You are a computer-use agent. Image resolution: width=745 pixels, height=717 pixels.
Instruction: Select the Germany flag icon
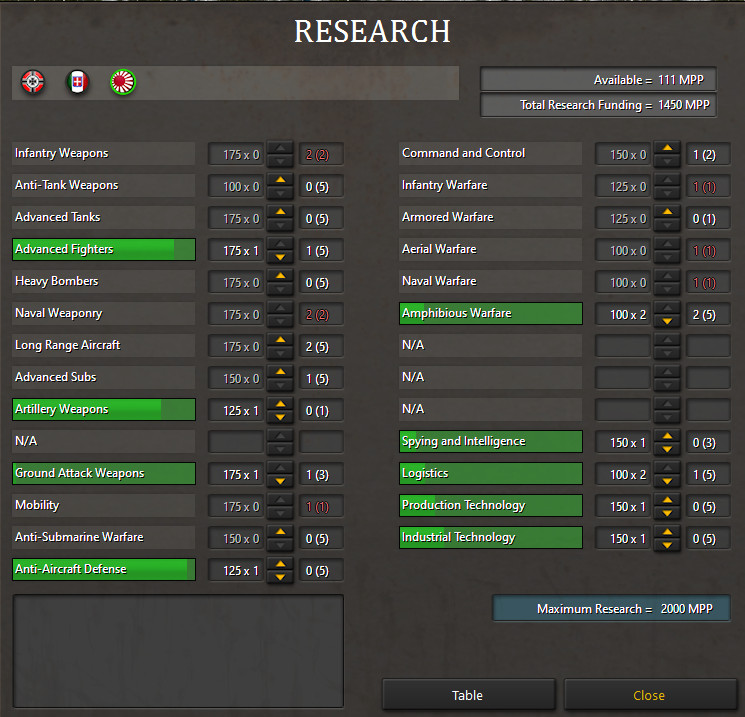(x=33, y=82)
